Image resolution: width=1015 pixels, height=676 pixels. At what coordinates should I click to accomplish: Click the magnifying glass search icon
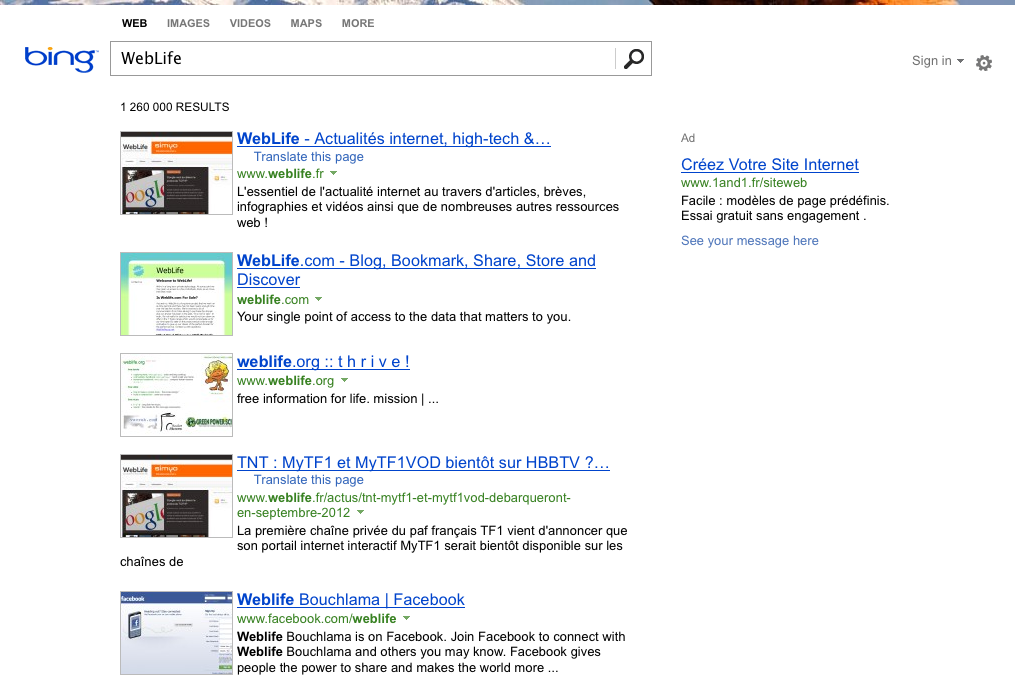[x=633, y=59]
